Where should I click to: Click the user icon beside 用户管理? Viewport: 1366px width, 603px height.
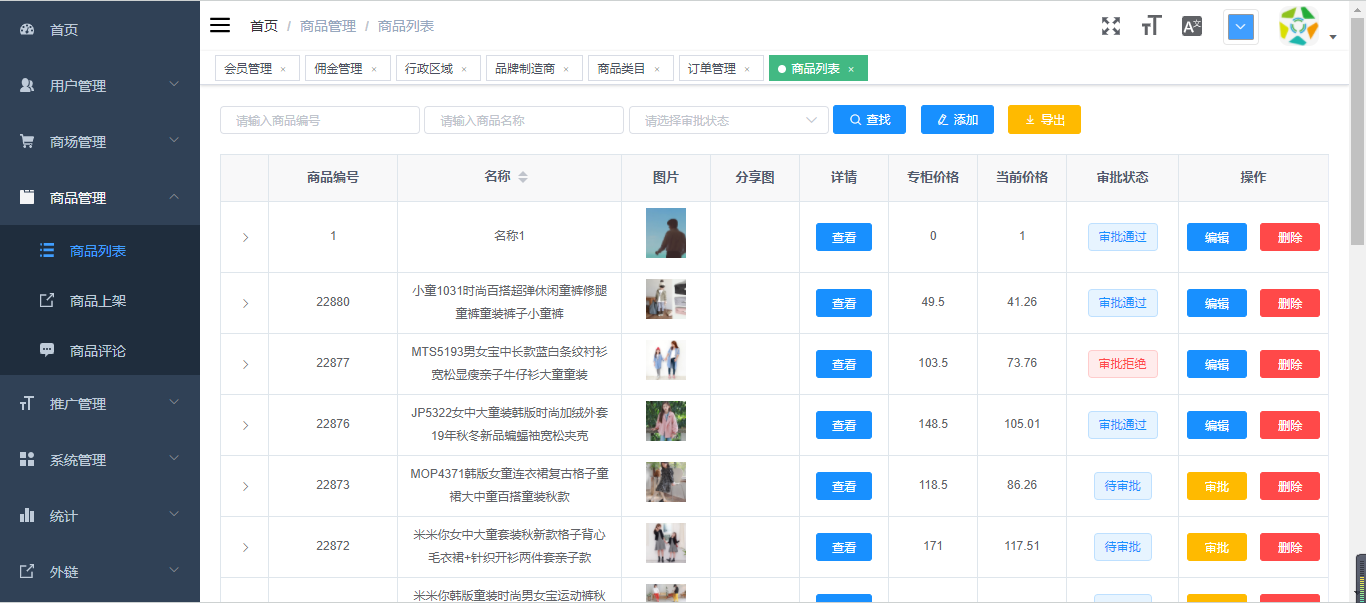(x=27, y=85)
